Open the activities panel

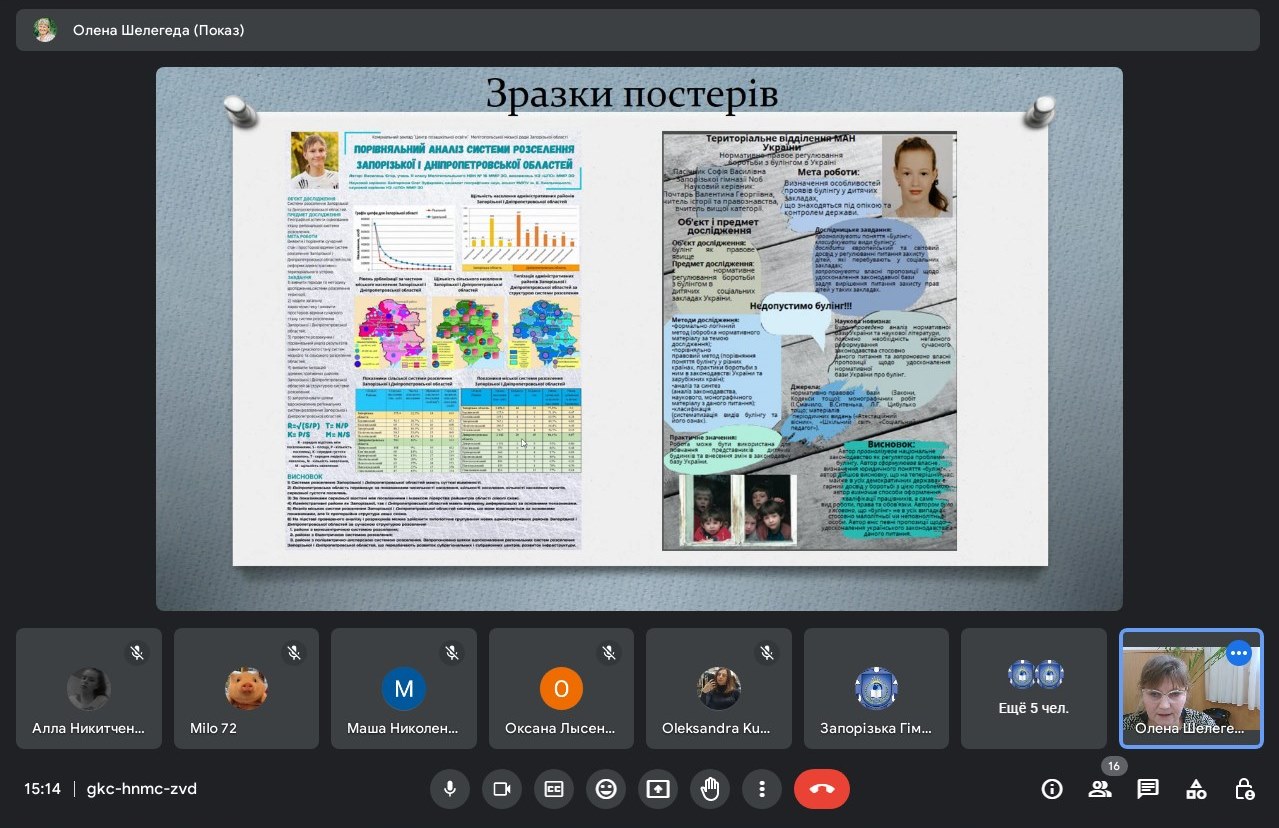click(1196, 789)
